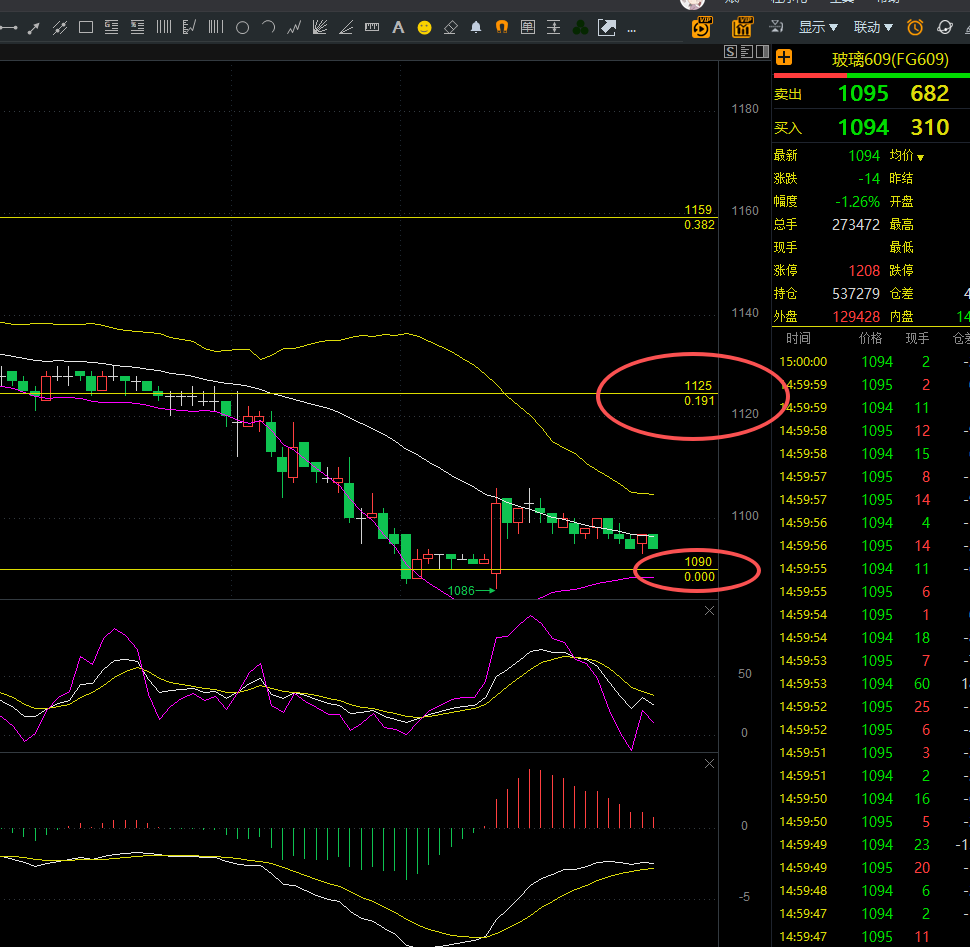Screen dimensions: 970x947
Task: Click the sell volume 682
Action: pyautogui.click(x=929, y=93)
